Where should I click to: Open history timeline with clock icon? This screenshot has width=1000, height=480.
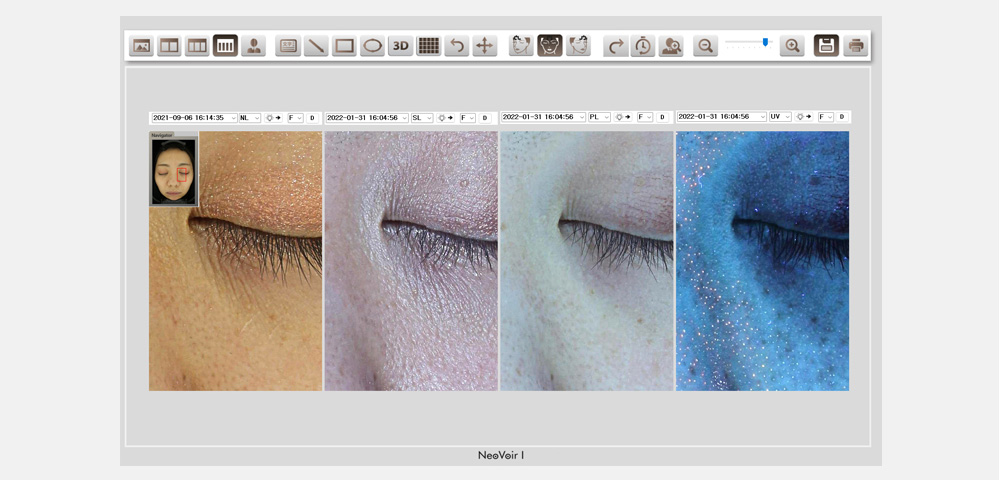(x=643, y=46)
